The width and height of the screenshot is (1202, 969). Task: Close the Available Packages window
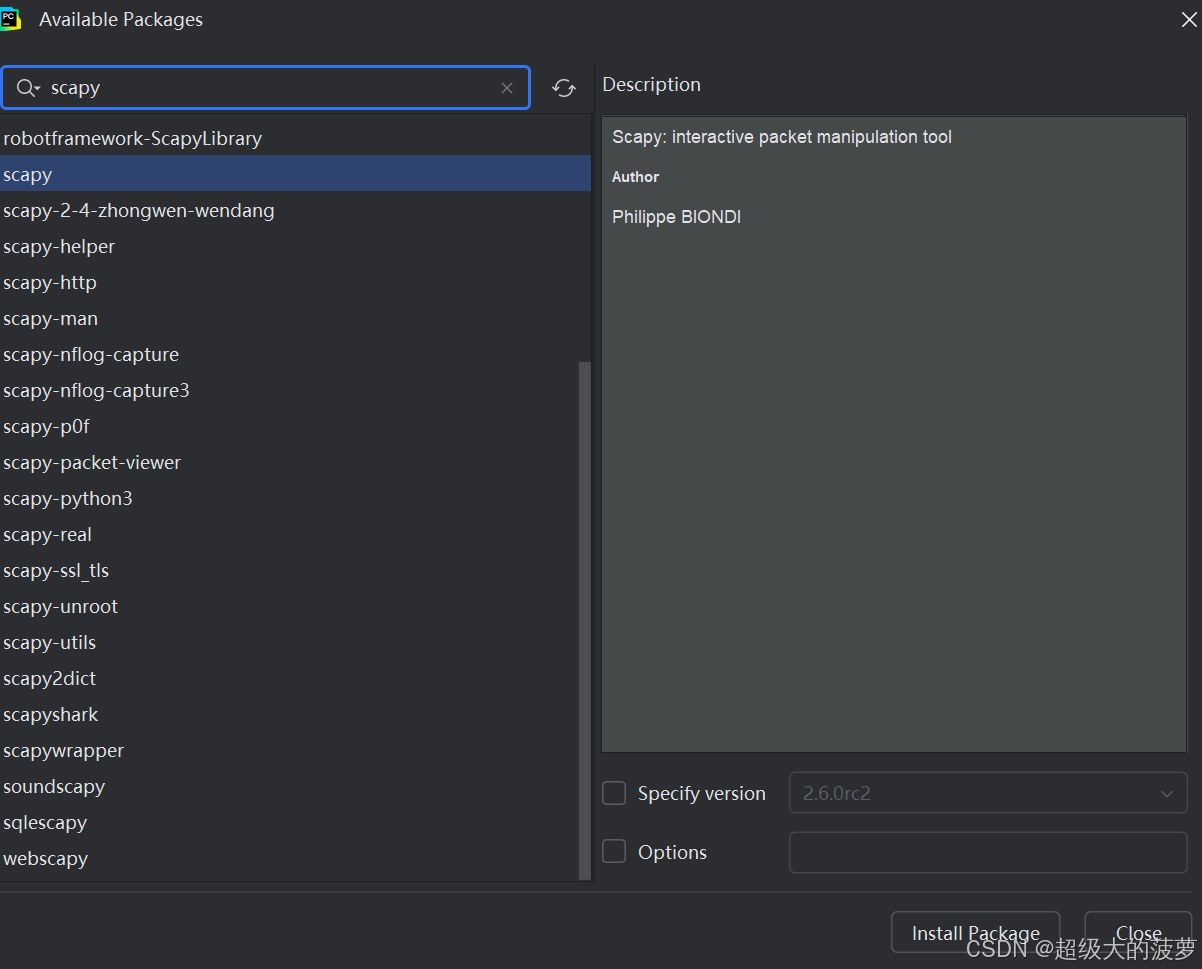pyautogui.click(x=1189, y=19)
